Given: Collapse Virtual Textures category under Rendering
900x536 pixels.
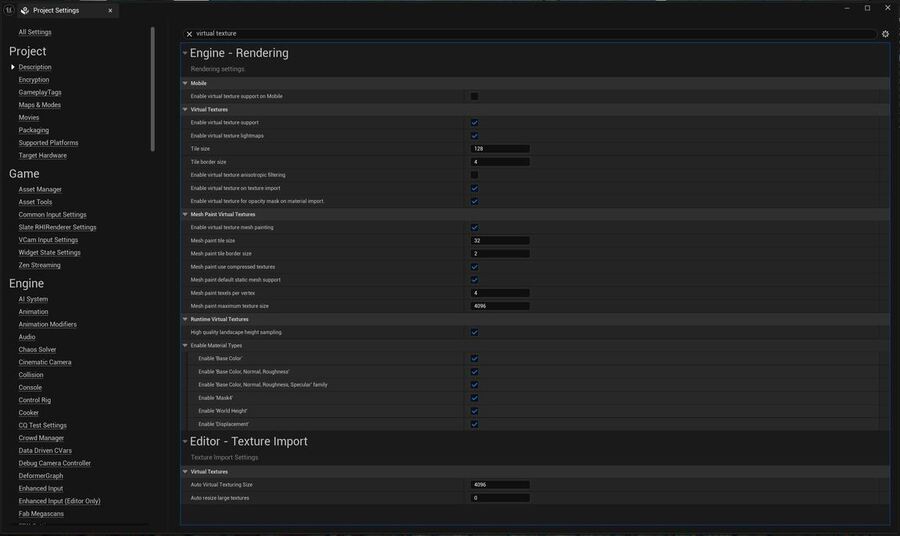Looking at the screenshot, I should point(185,110).
